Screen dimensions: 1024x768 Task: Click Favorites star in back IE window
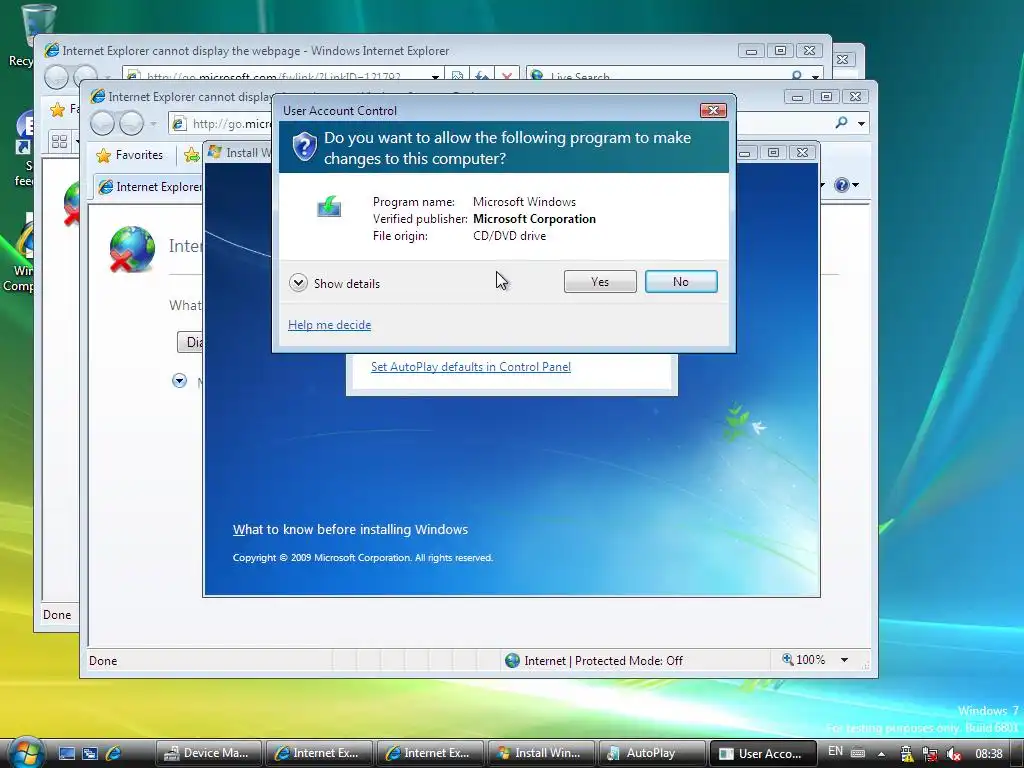[57, 109]
